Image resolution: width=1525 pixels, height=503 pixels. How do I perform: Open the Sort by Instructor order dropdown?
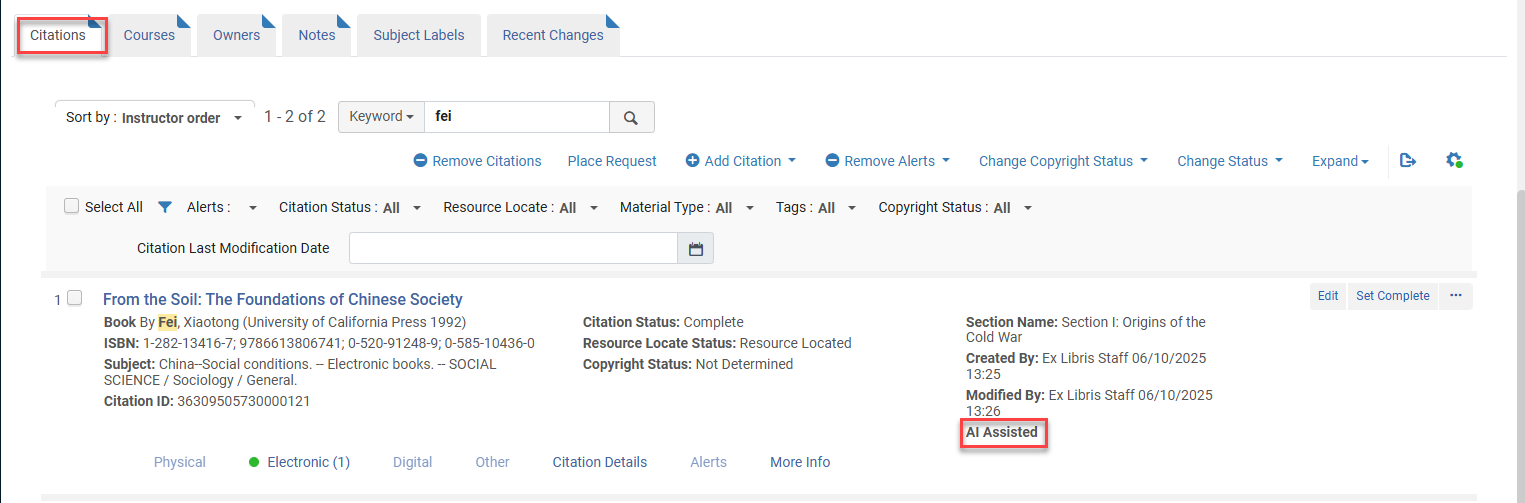tap(155, 117)
